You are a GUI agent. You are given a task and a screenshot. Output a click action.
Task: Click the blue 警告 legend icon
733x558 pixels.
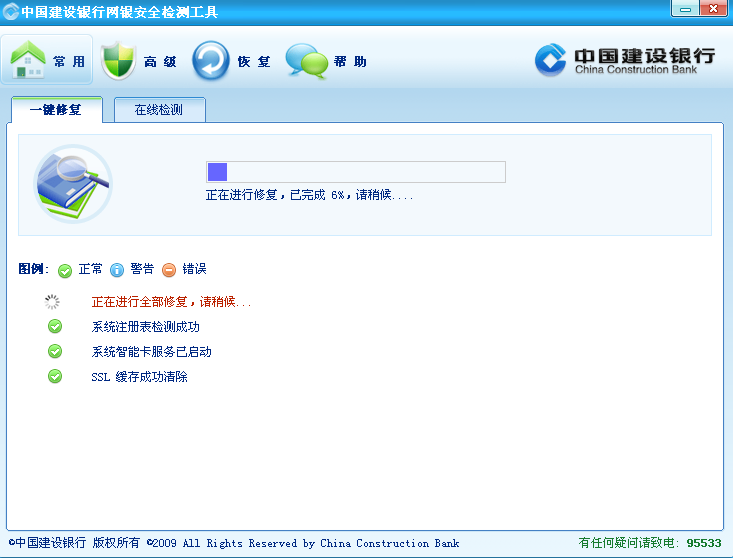click(x=117, y=270)
